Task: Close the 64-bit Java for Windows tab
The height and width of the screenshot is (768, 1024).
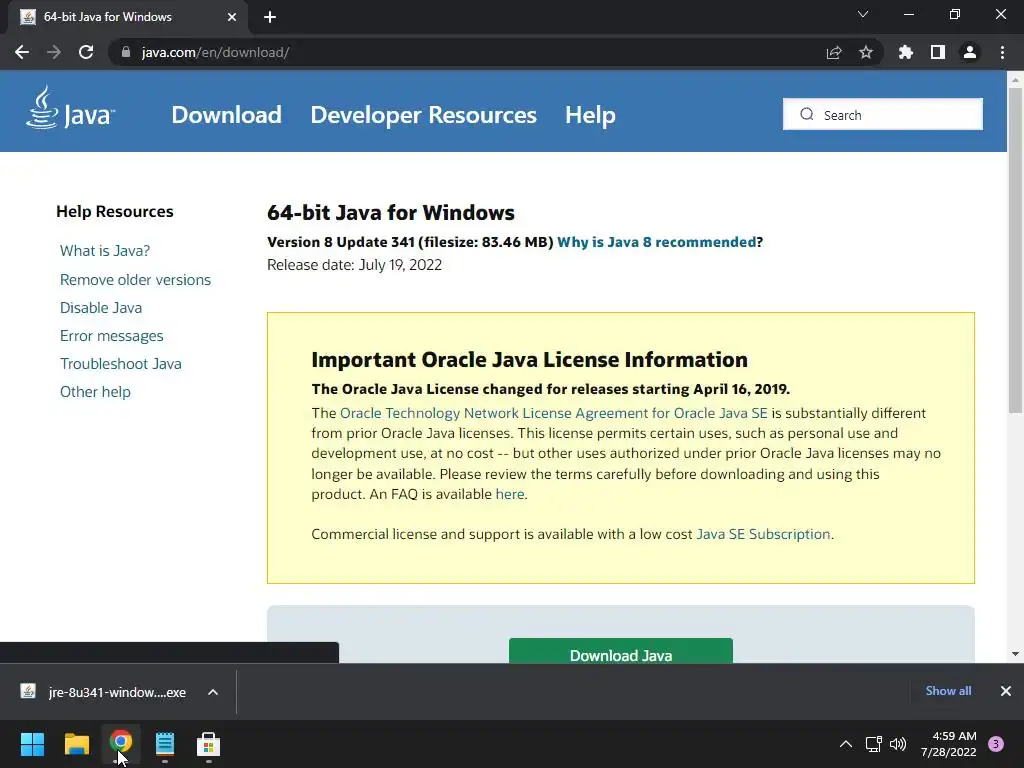Action: click(x=232, y=17)
